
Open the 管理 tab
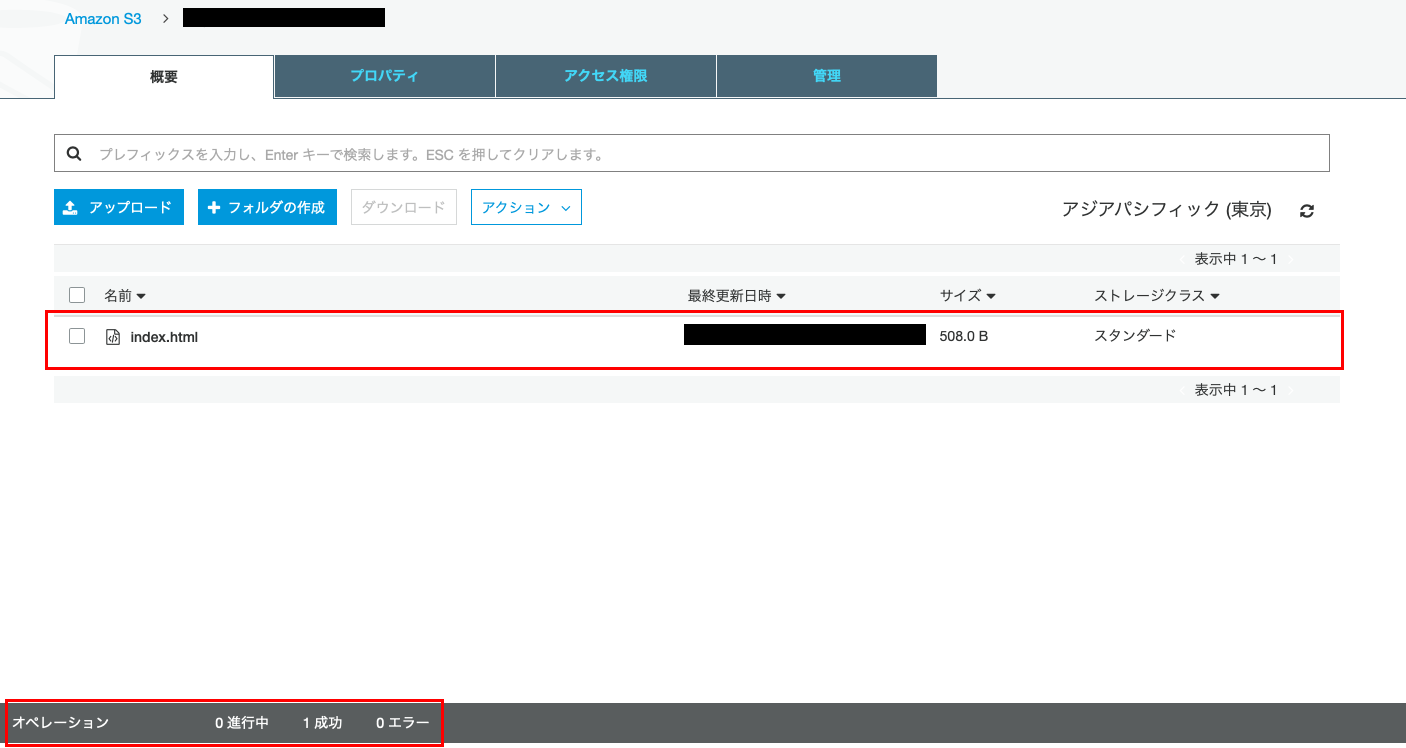pos(826,76)
